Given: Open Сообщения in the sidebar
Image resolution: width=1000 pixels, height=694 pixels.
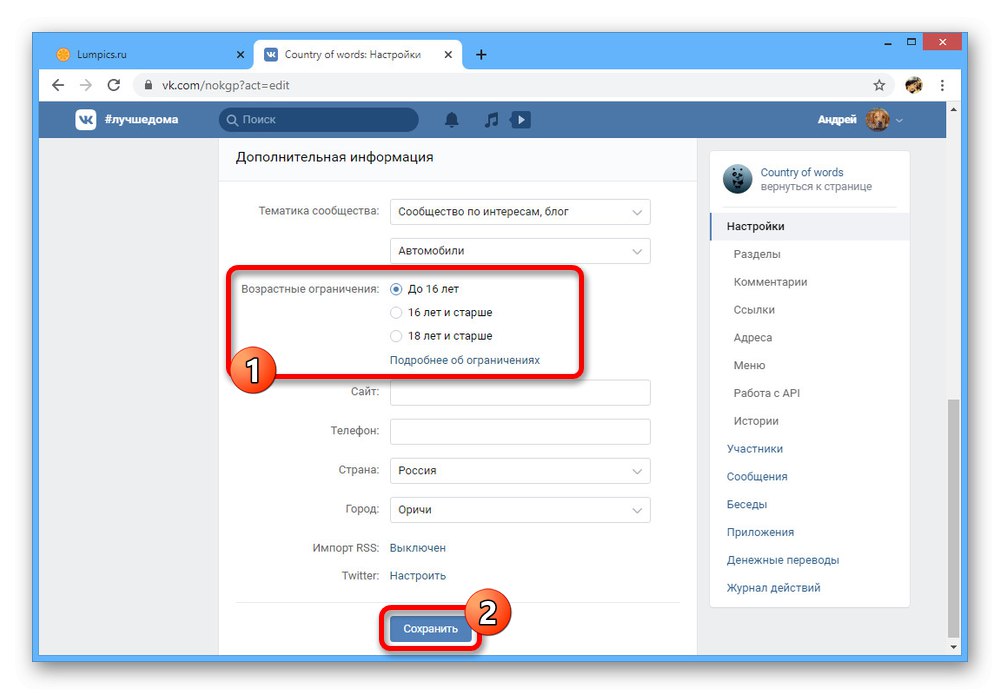Looking at the screenshot, I should coord(757,476).
